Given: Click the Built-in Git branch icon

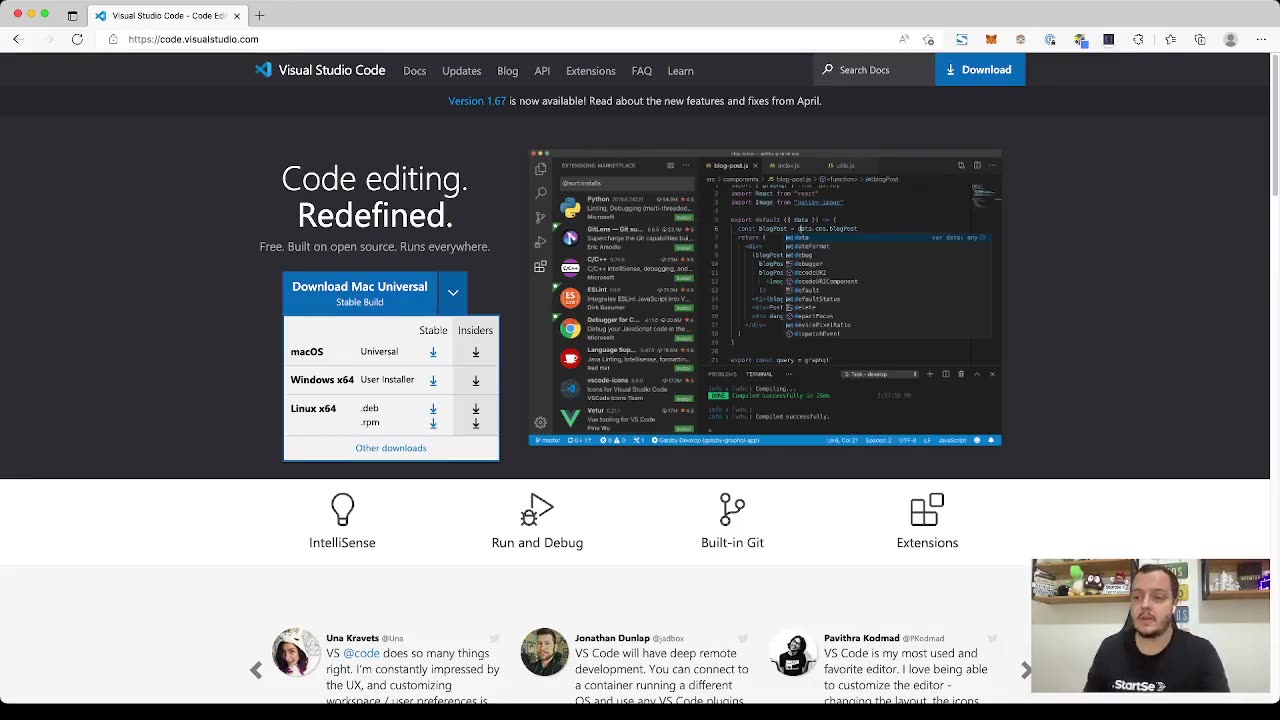Looking at the screenshot, I should [732, 510].
